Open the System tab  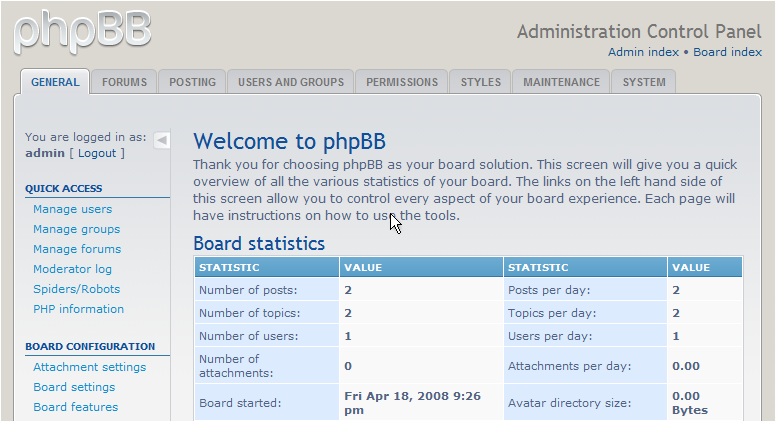[x=644, y=82]
